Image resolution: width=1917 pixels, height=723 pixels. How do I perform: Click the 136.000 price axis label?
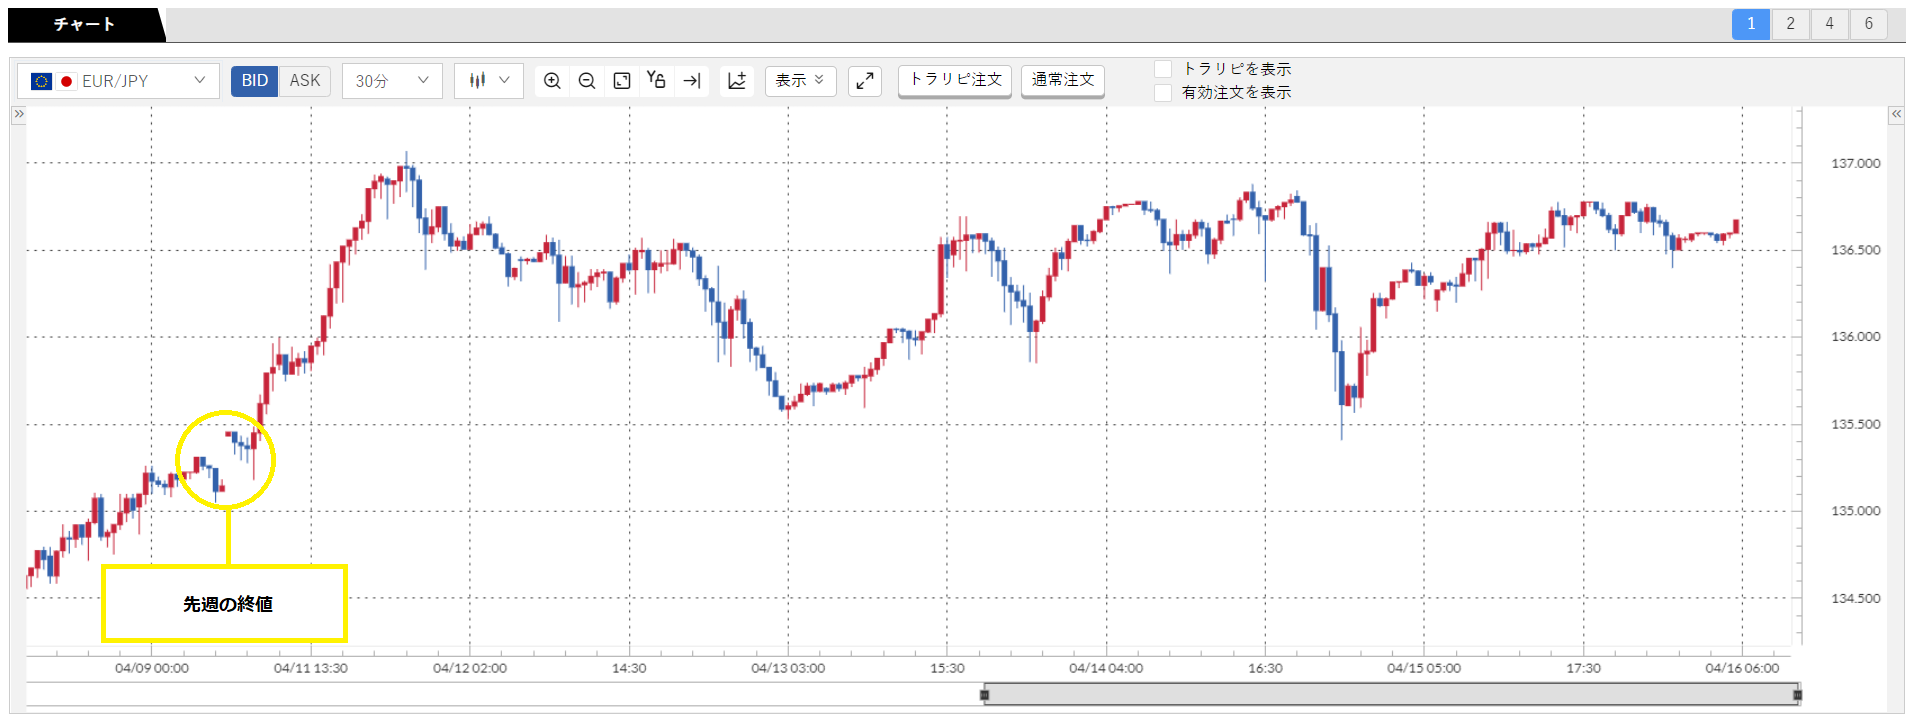coord(1855,337)
